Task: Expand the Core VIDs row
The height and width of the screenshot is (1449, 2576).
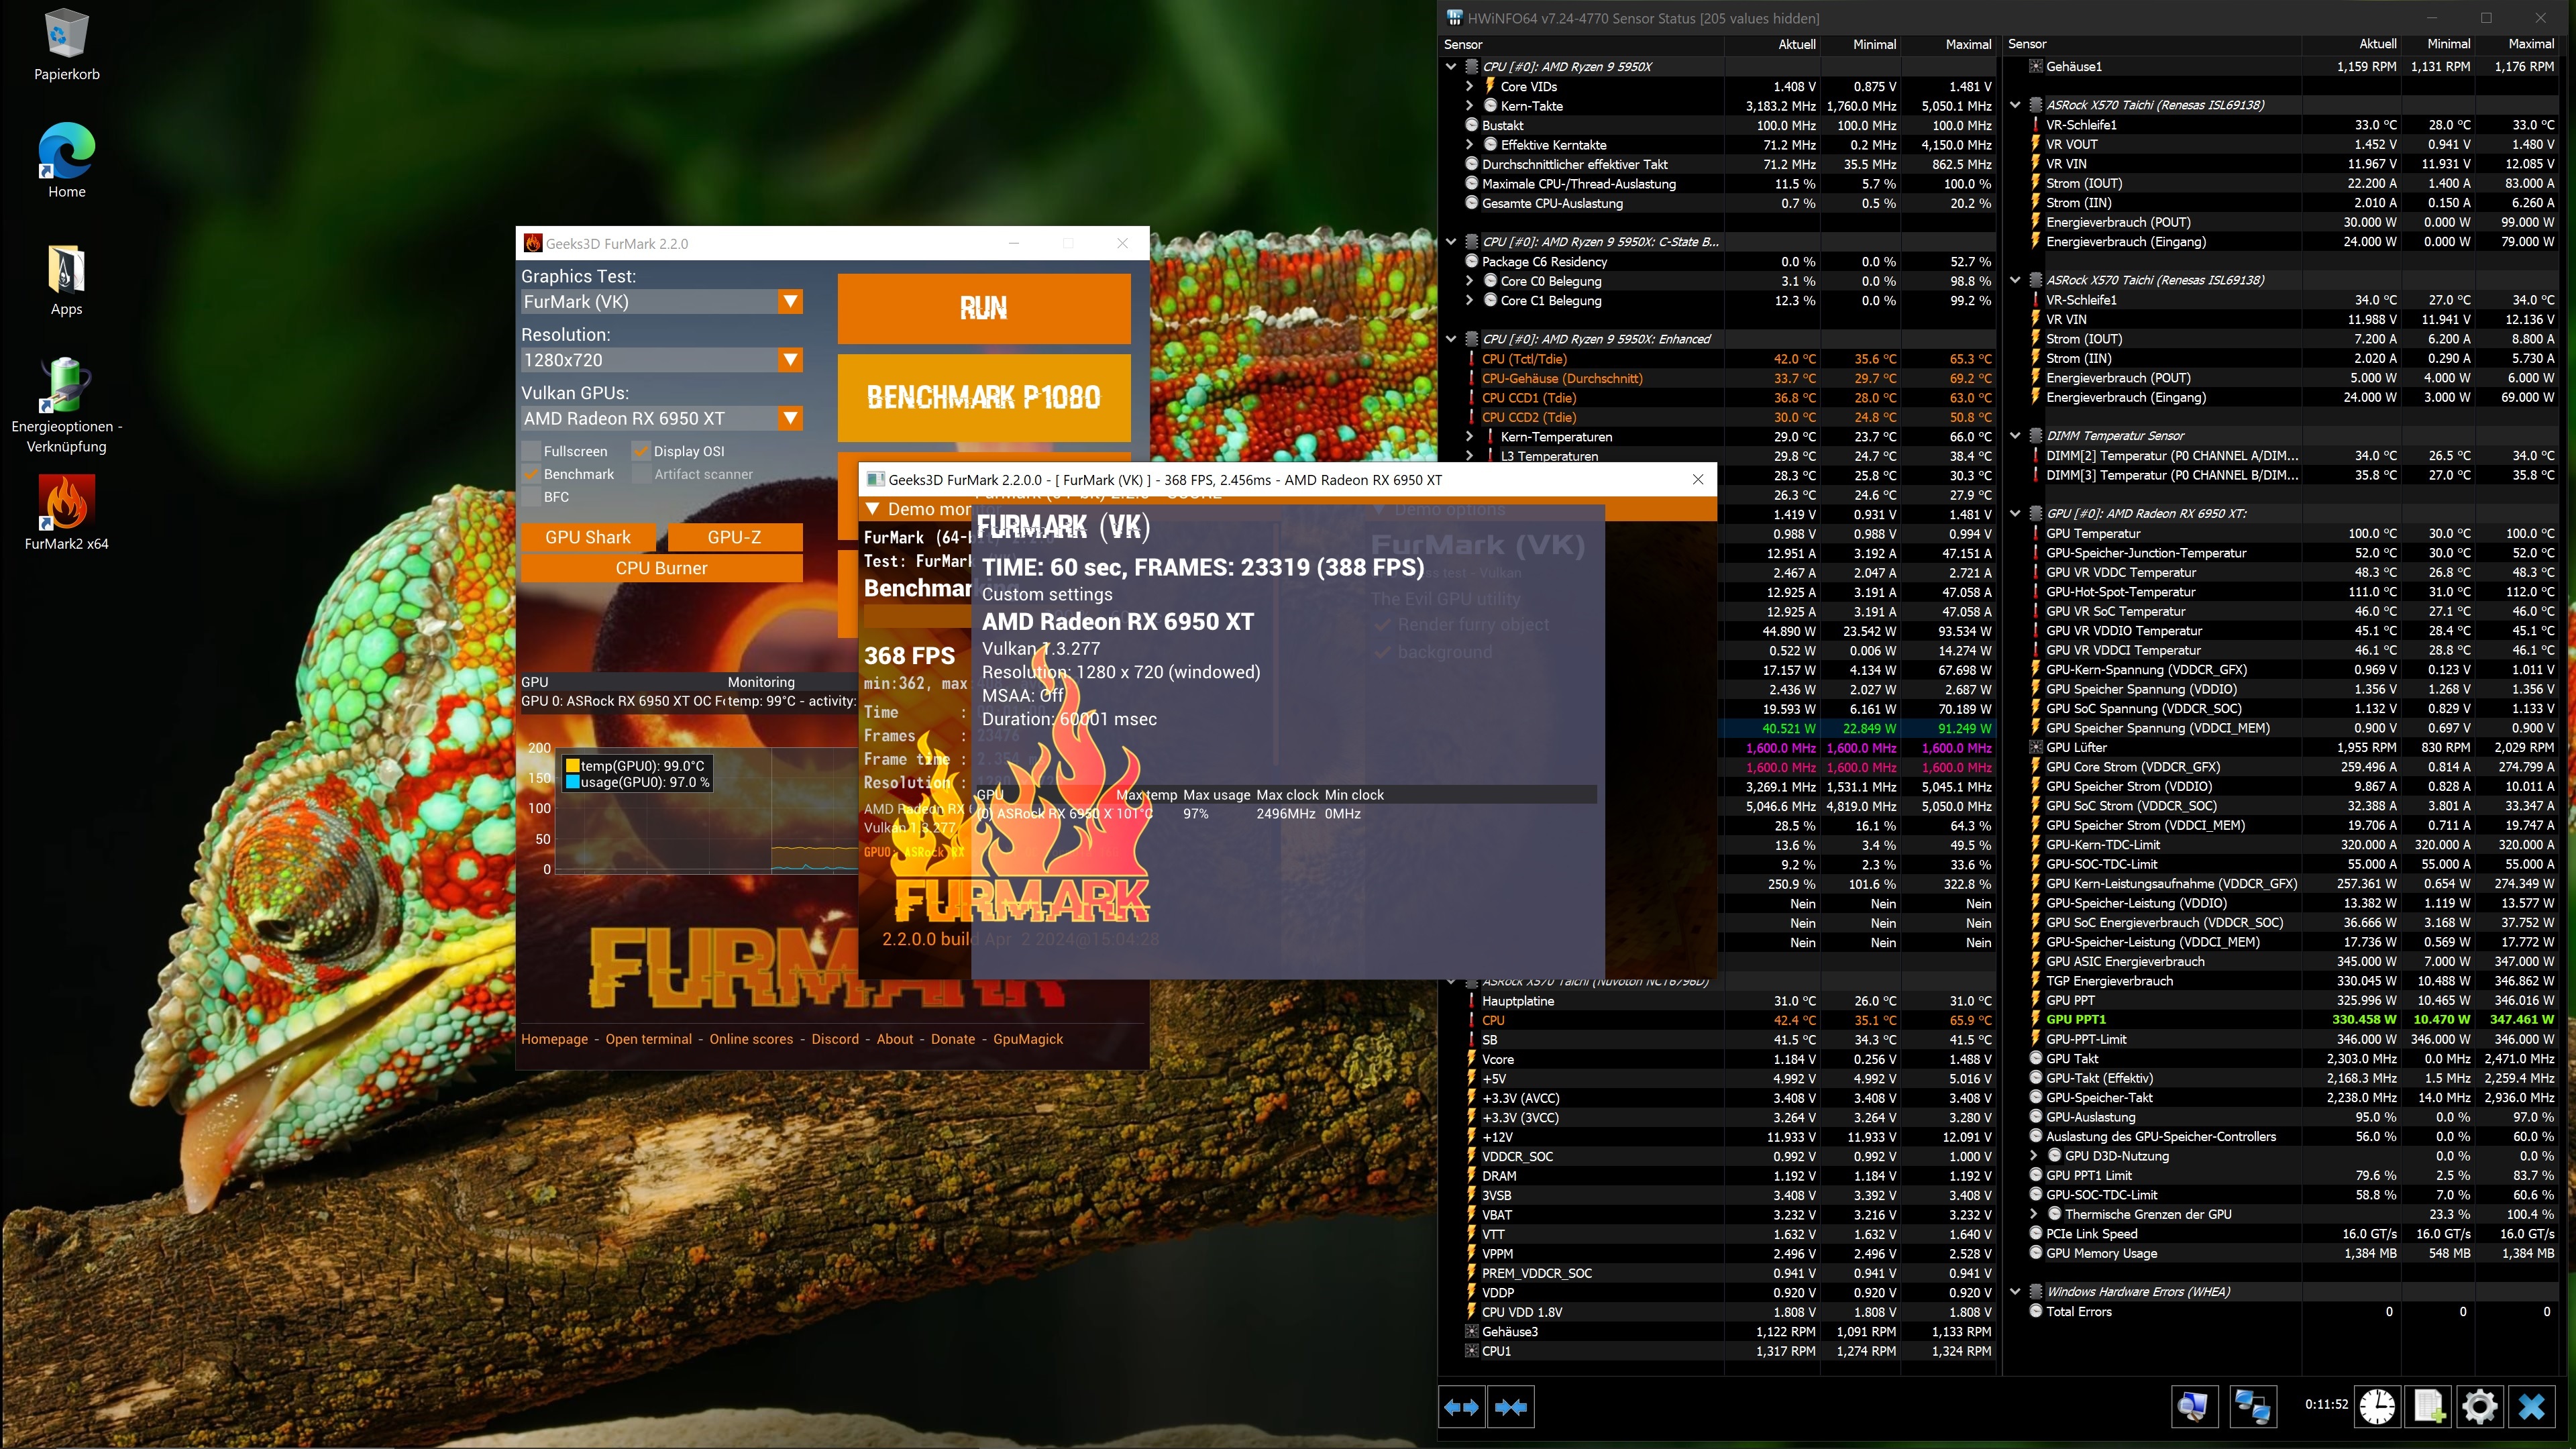Action: coord(1470,86)
